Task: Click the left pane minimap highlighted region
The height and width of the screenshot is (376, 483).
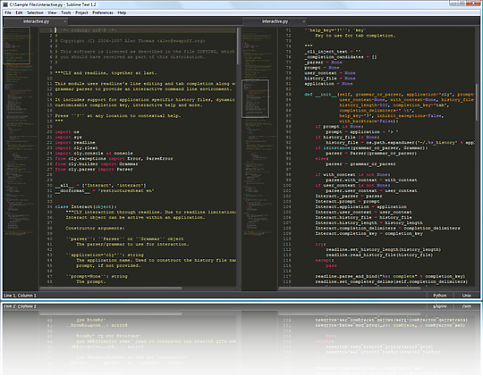Action: [17, 45]
